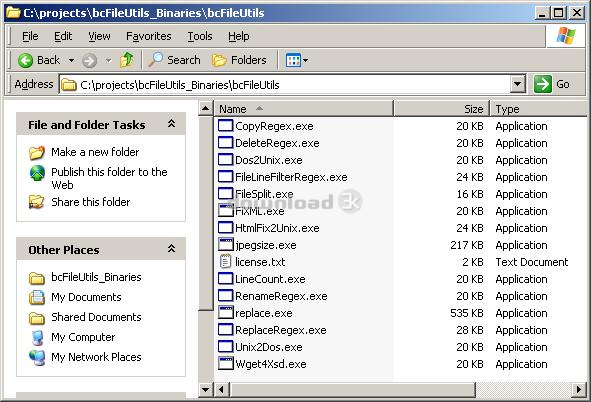Click the green Back arrow icon
This screenshot has width=591, height=402.
tap(26, 60)
